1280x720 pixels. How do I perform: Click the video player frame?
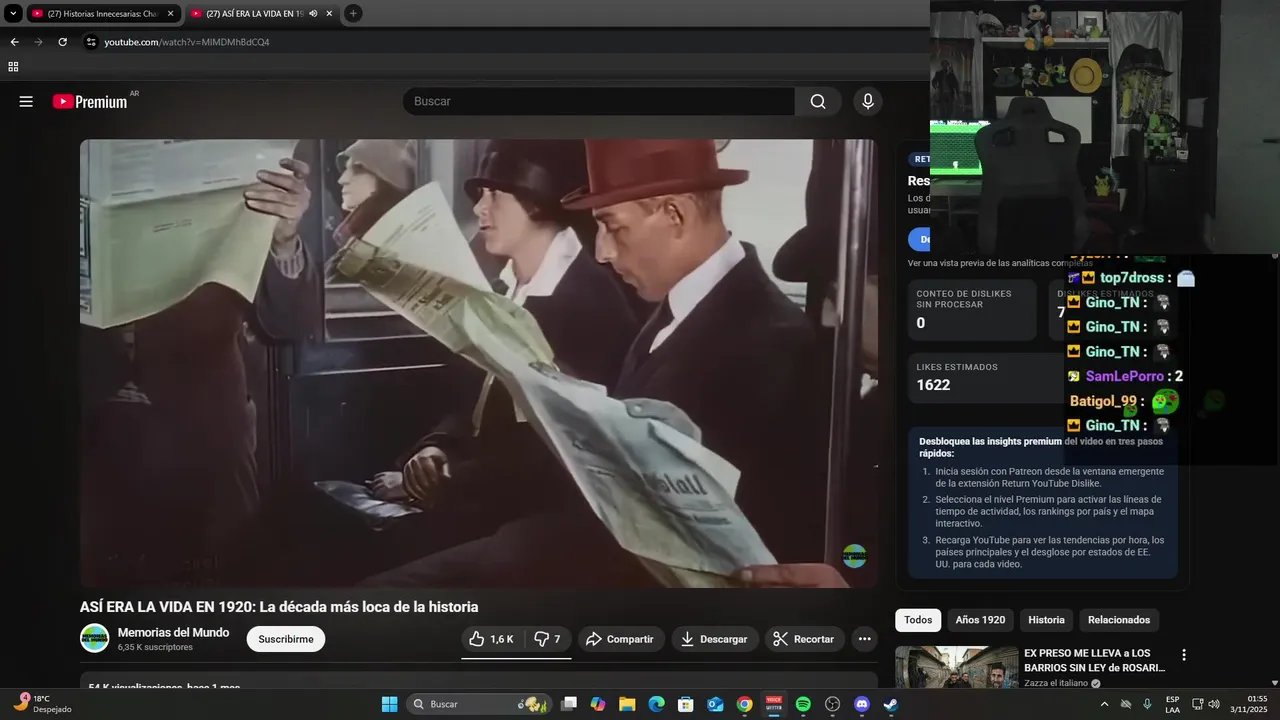479,363
